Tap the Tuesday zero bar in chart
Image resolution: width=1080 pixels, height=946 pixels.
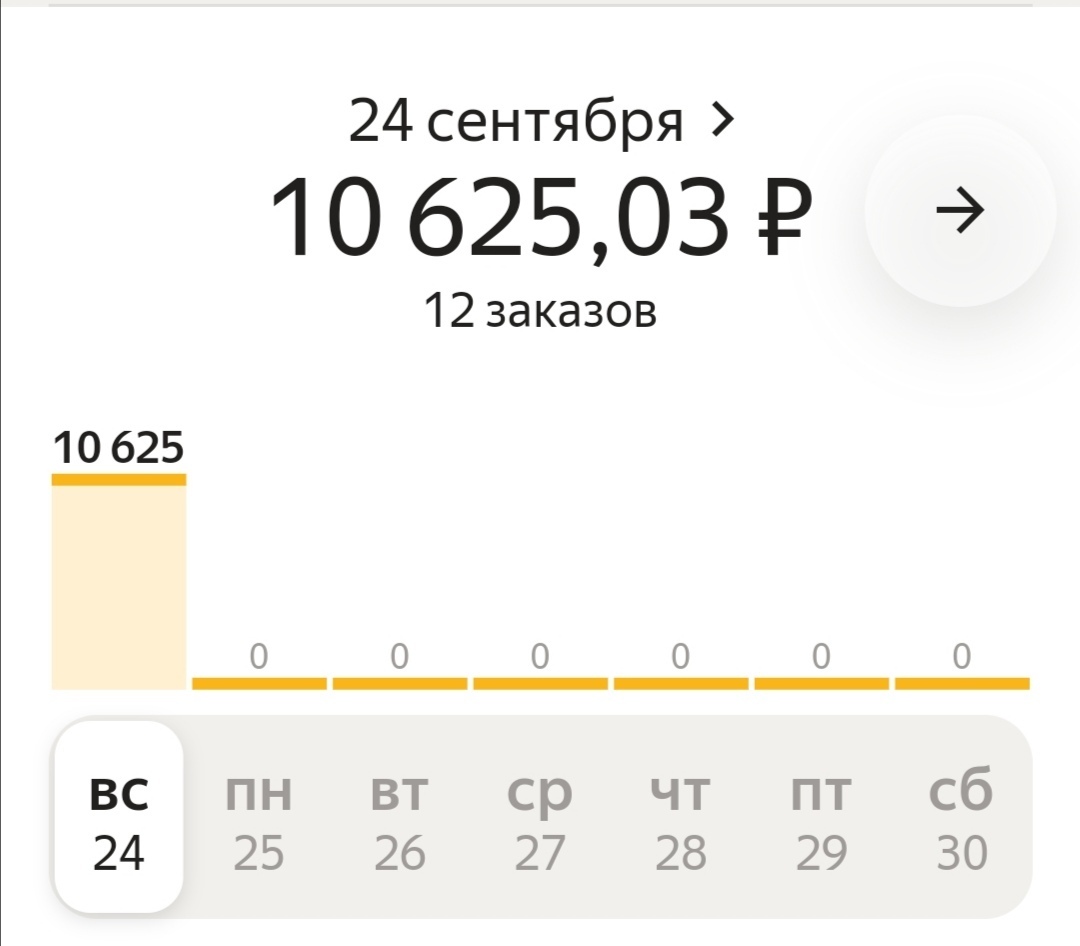coord(400,683)
